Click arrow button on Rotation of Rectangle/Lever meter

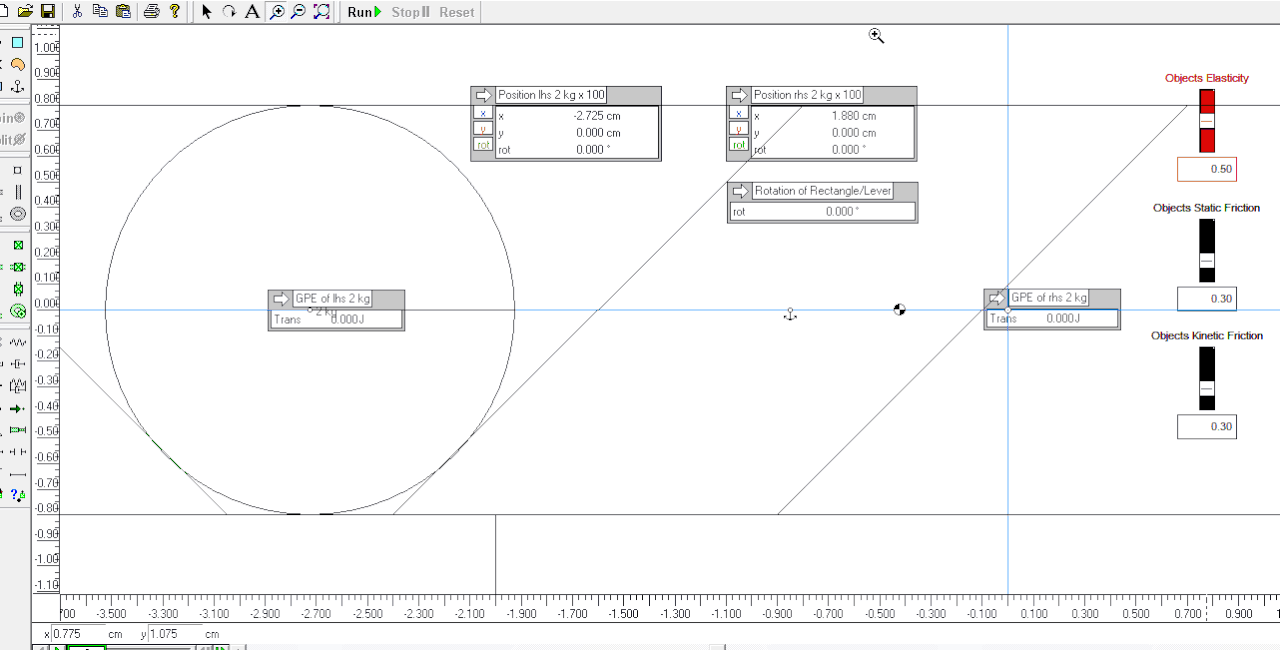[740, 191]
